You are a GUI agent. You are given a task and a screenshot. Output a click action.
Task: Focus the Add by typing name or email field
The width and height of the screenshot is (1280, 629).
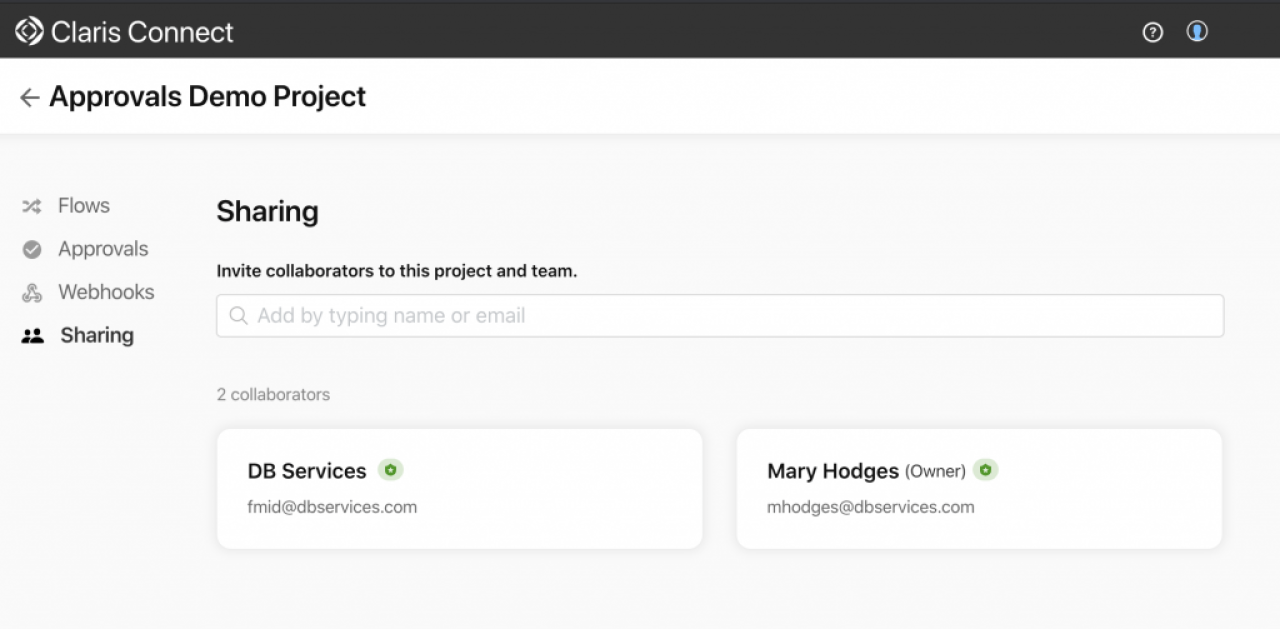click(x=720, y=315)
